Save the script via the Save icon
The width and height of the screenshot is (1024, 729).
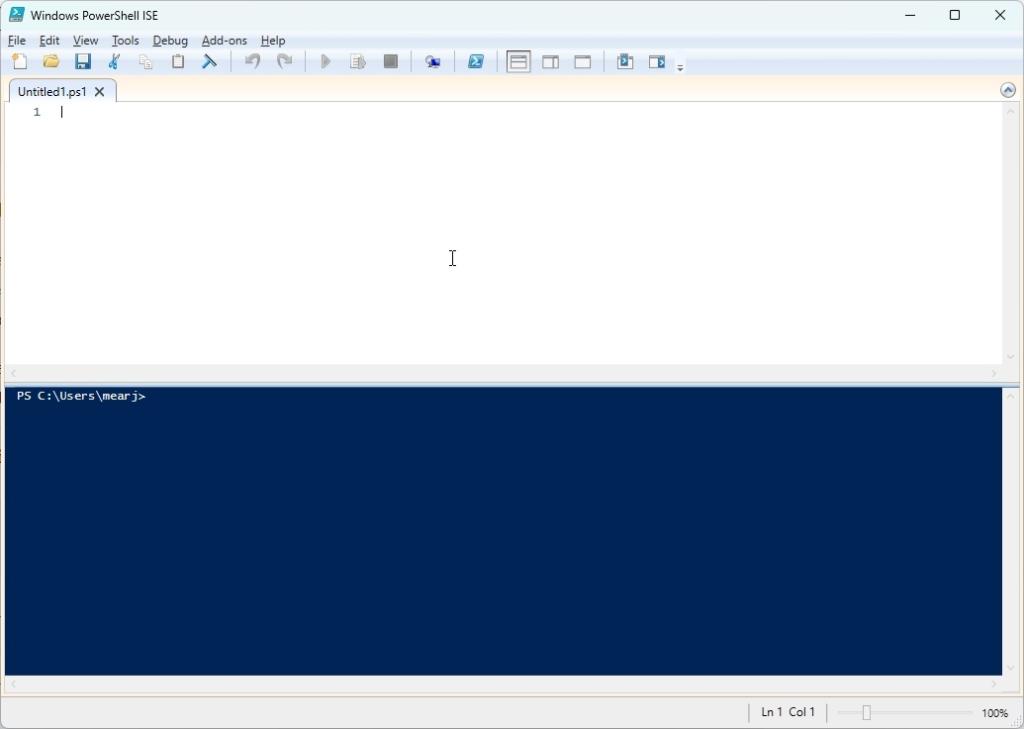tap(83, 61)
